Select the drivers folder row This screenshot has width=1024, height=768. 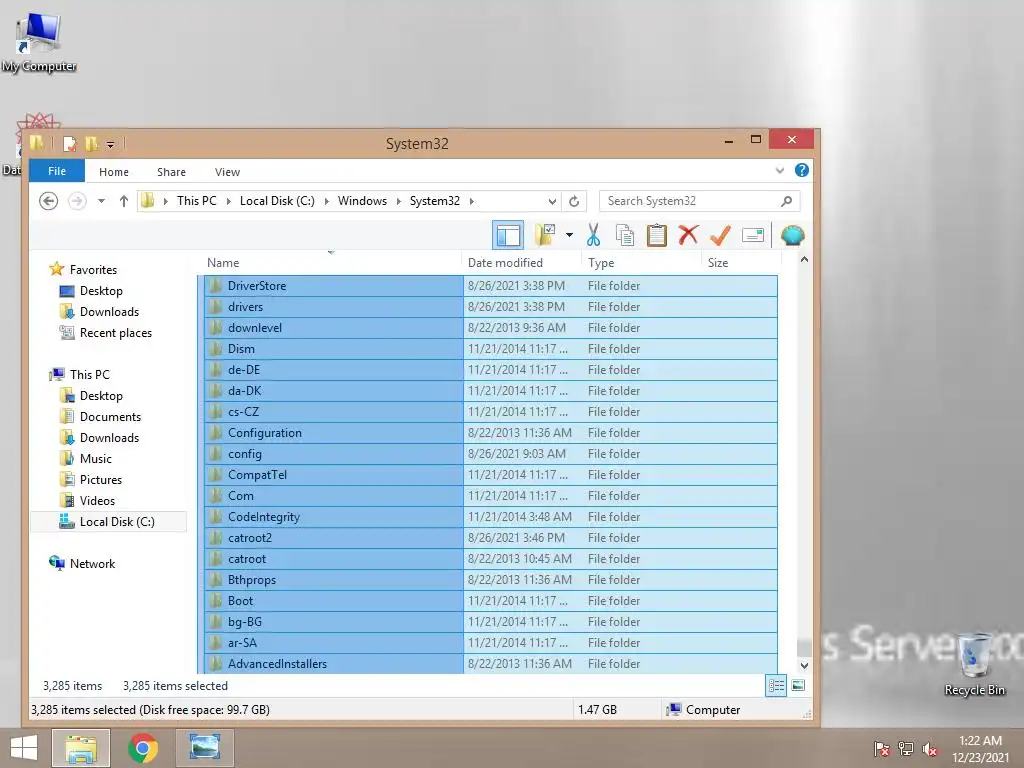[490, 307]
